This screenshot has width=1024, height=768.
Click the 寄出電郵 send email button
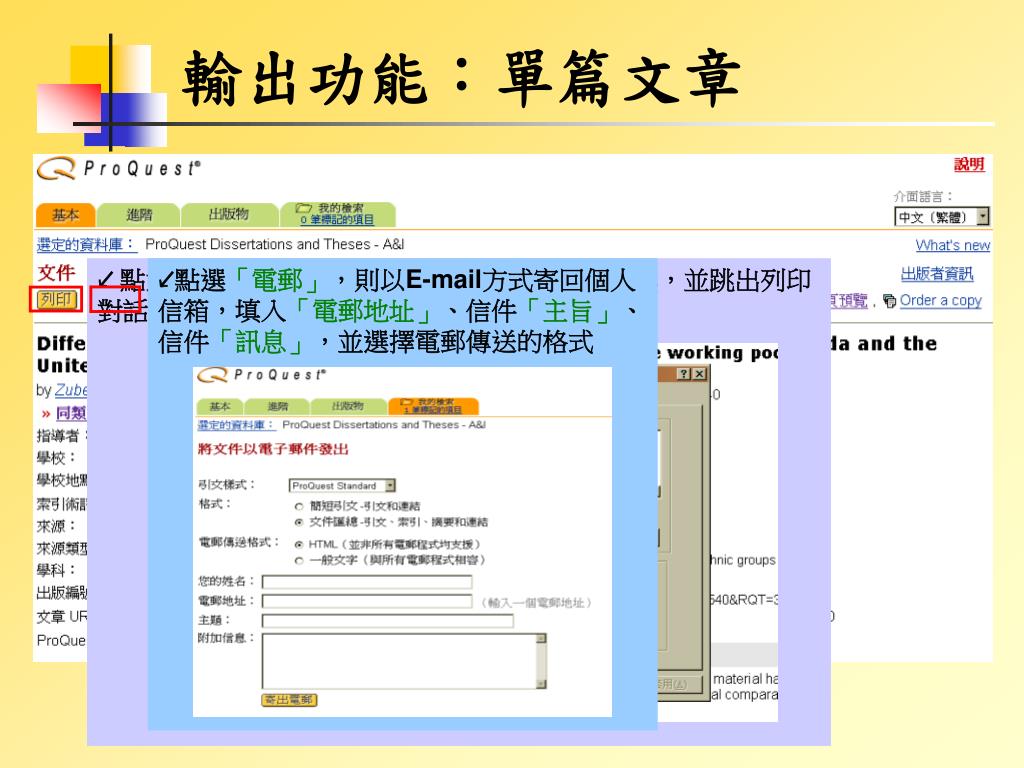(x=289, y=700)
